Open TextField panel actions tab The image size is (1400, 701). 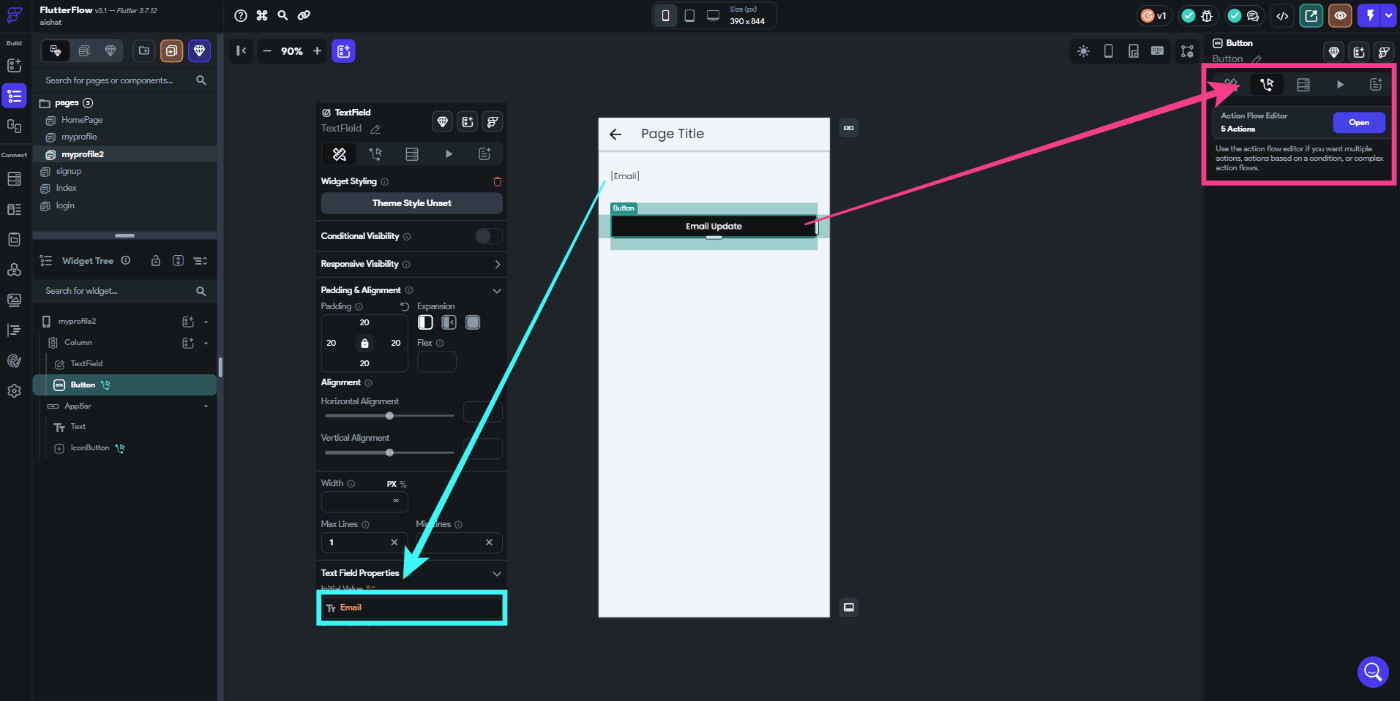(x=375, y=154)
